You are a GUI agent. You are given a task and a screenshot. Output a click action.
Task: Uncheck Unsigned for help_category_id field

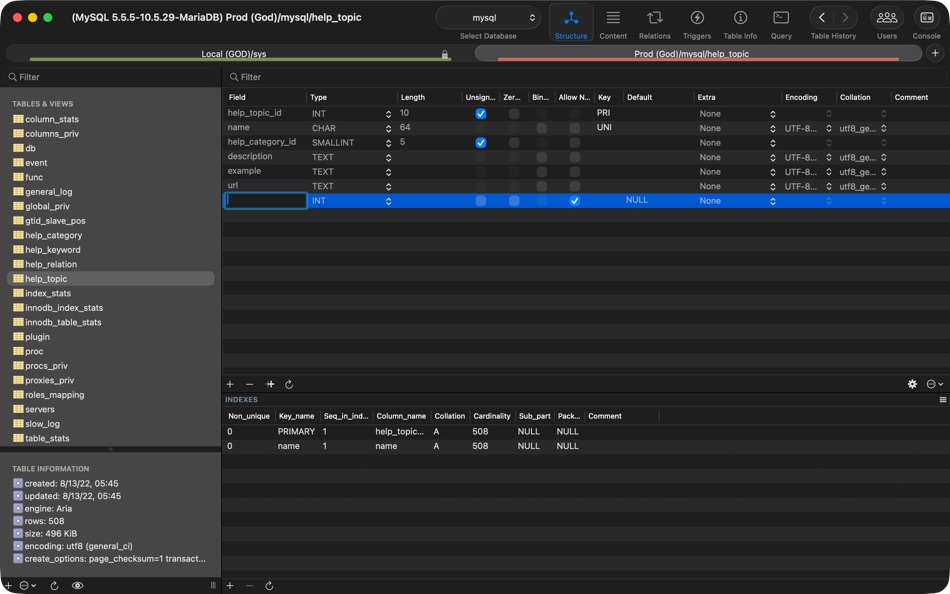point(481,143)
